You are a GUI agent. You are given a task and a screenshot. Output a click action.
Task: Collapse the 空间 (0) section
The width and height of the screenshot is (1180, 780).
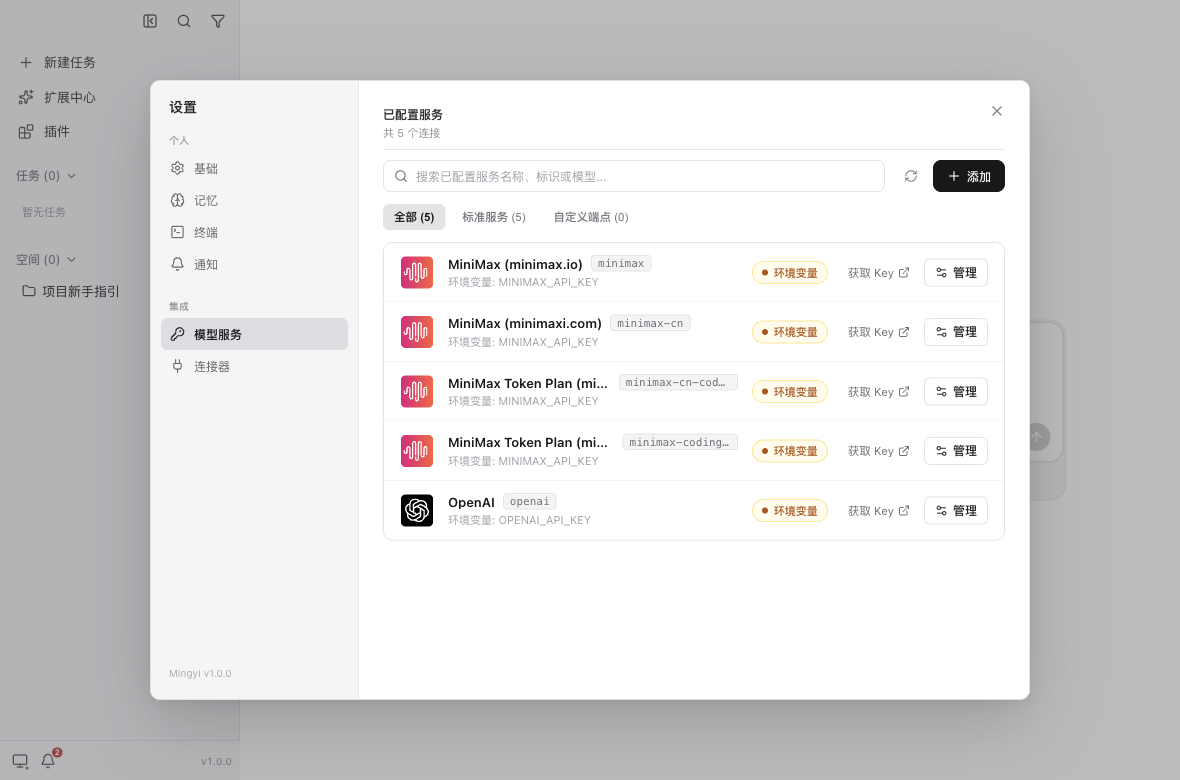[46, 260]
